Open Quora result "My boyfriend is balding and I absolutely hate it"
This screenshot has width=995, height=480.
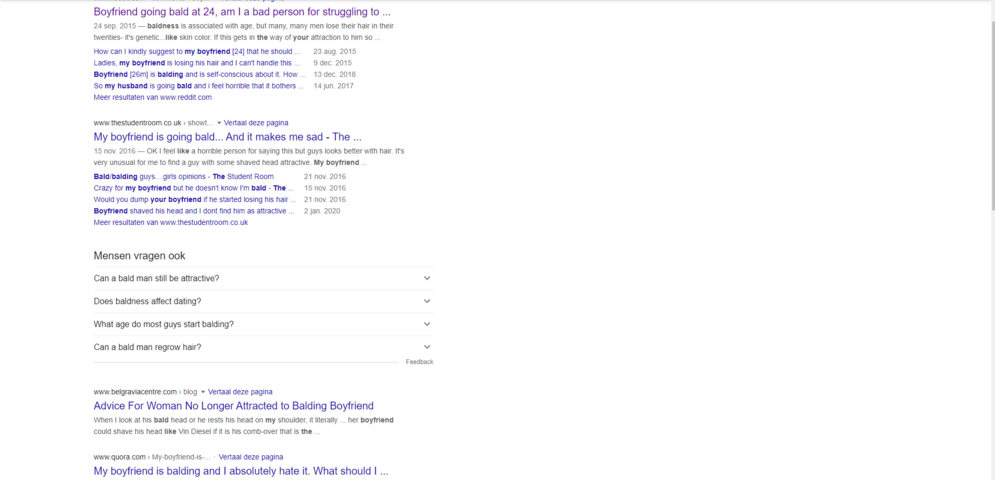click(240, 470)
